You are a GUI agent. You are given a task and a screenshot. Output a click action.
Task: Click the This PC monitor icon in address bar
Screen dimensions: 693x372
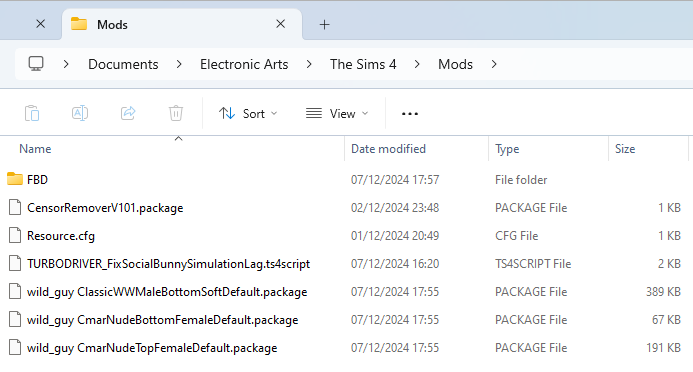(x=36, y=64)
